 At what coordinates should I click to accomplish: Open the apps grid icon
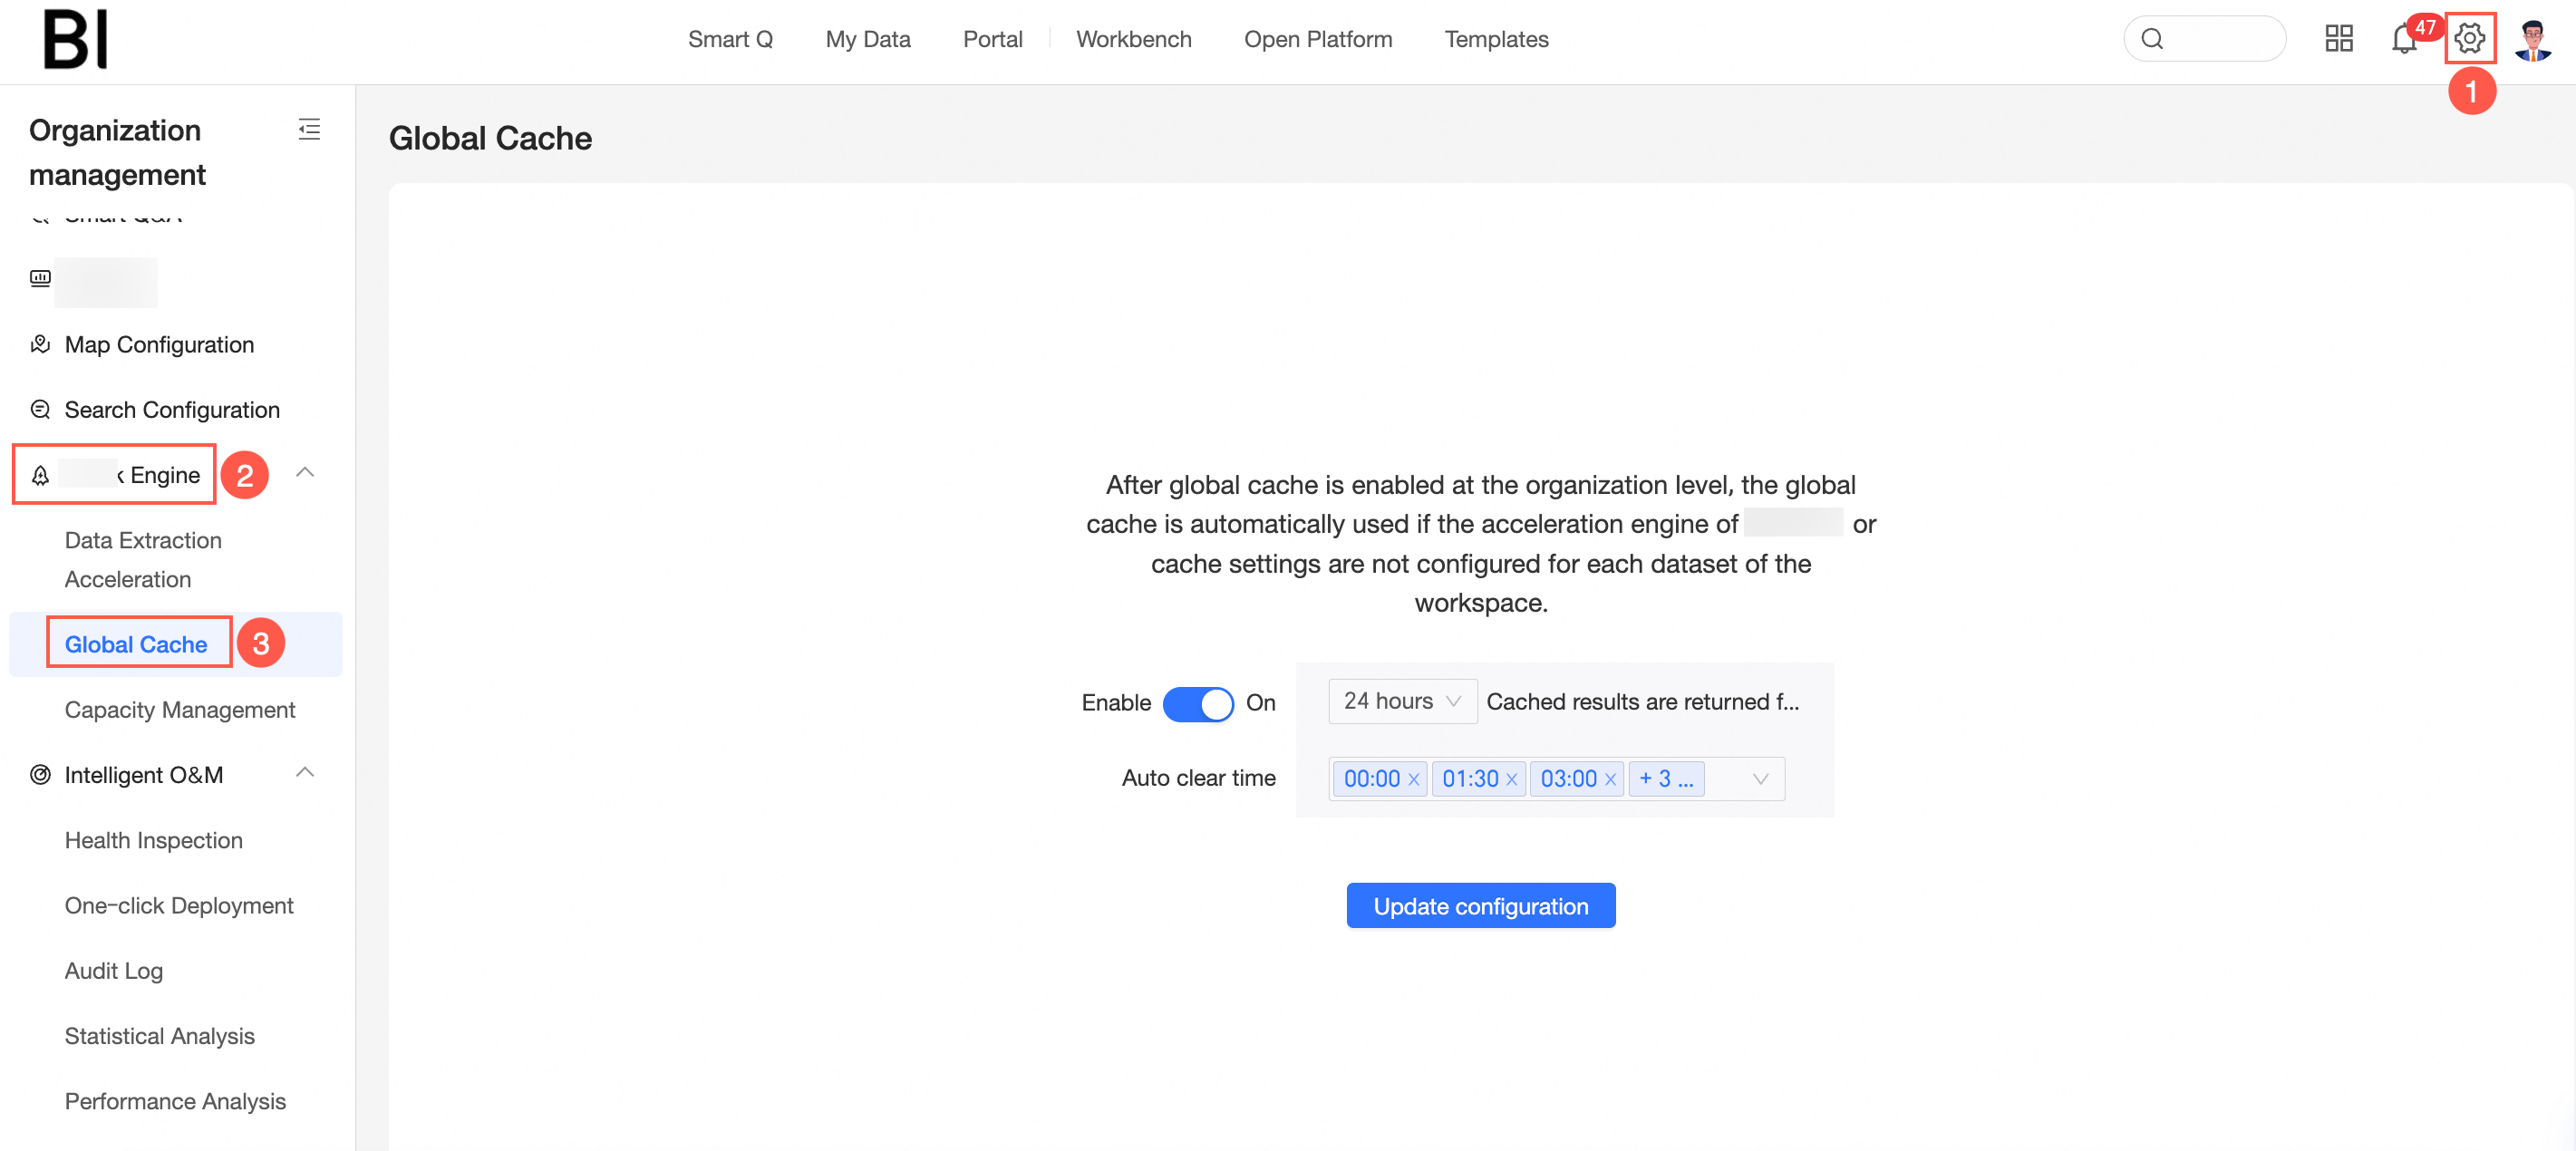(x=2338, y=39)
